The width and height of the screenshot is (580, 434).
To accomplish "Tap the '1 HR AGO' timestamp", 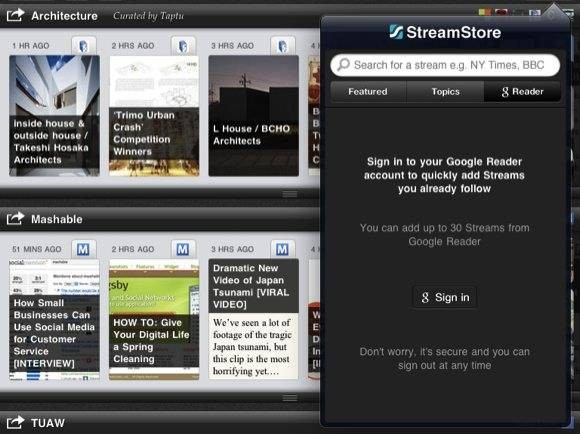I will pos(30,46).
